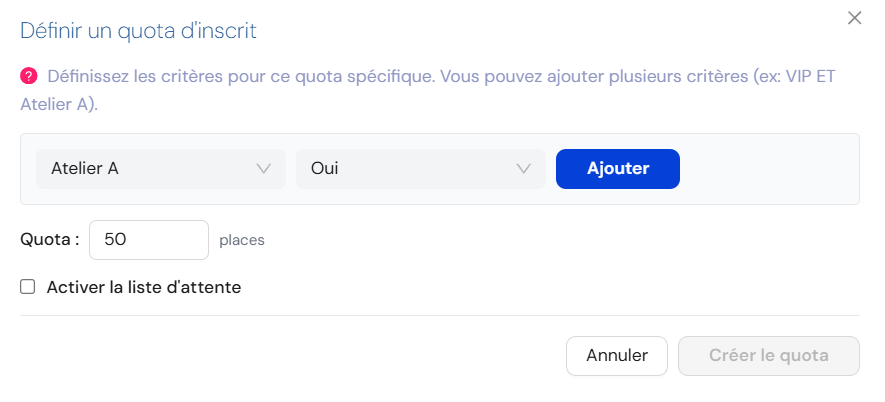Image resolution: width=885 pixels, height=402 pixels.
Task: Click the 'Activer la liste d'attente' label
Action: pyautogui.click(x=144, y=287)
